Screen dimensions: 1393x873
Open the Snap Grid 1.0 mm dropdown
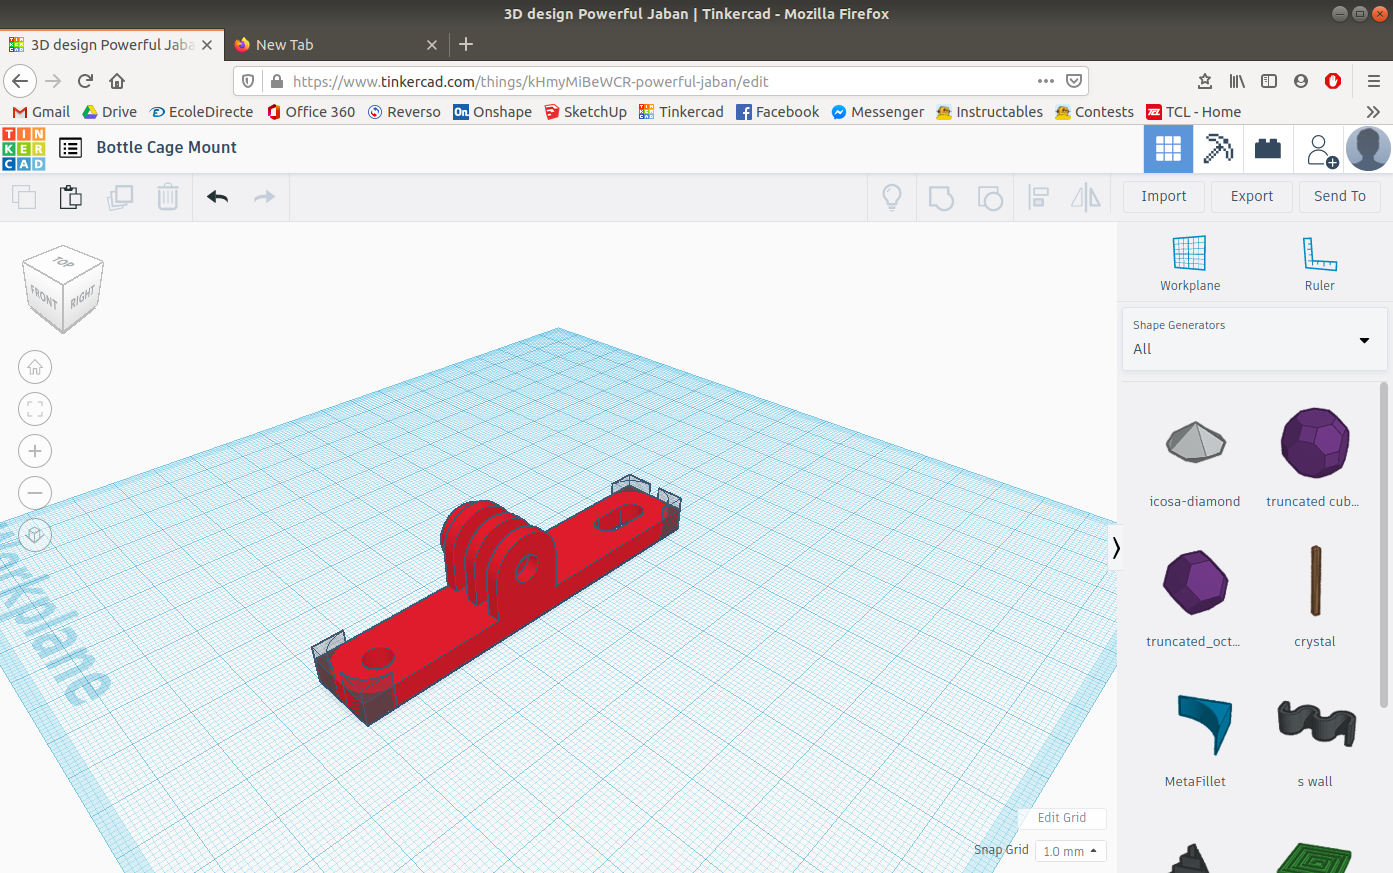pyautogui.click(x=1071, y=851)
